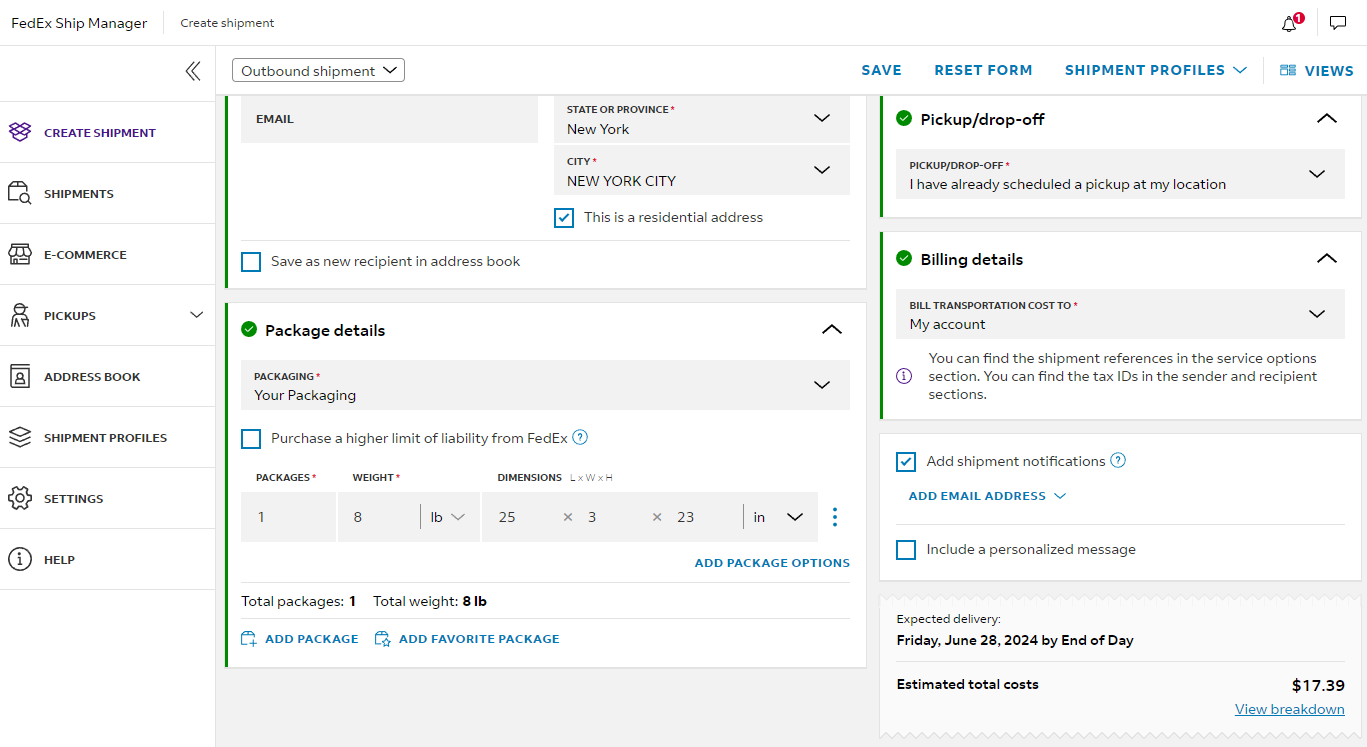Open the Packaging dropdown
Image resolution: width=1367 pixels, height=747 pixels.
pyautogui.click(x=545, y=385)
